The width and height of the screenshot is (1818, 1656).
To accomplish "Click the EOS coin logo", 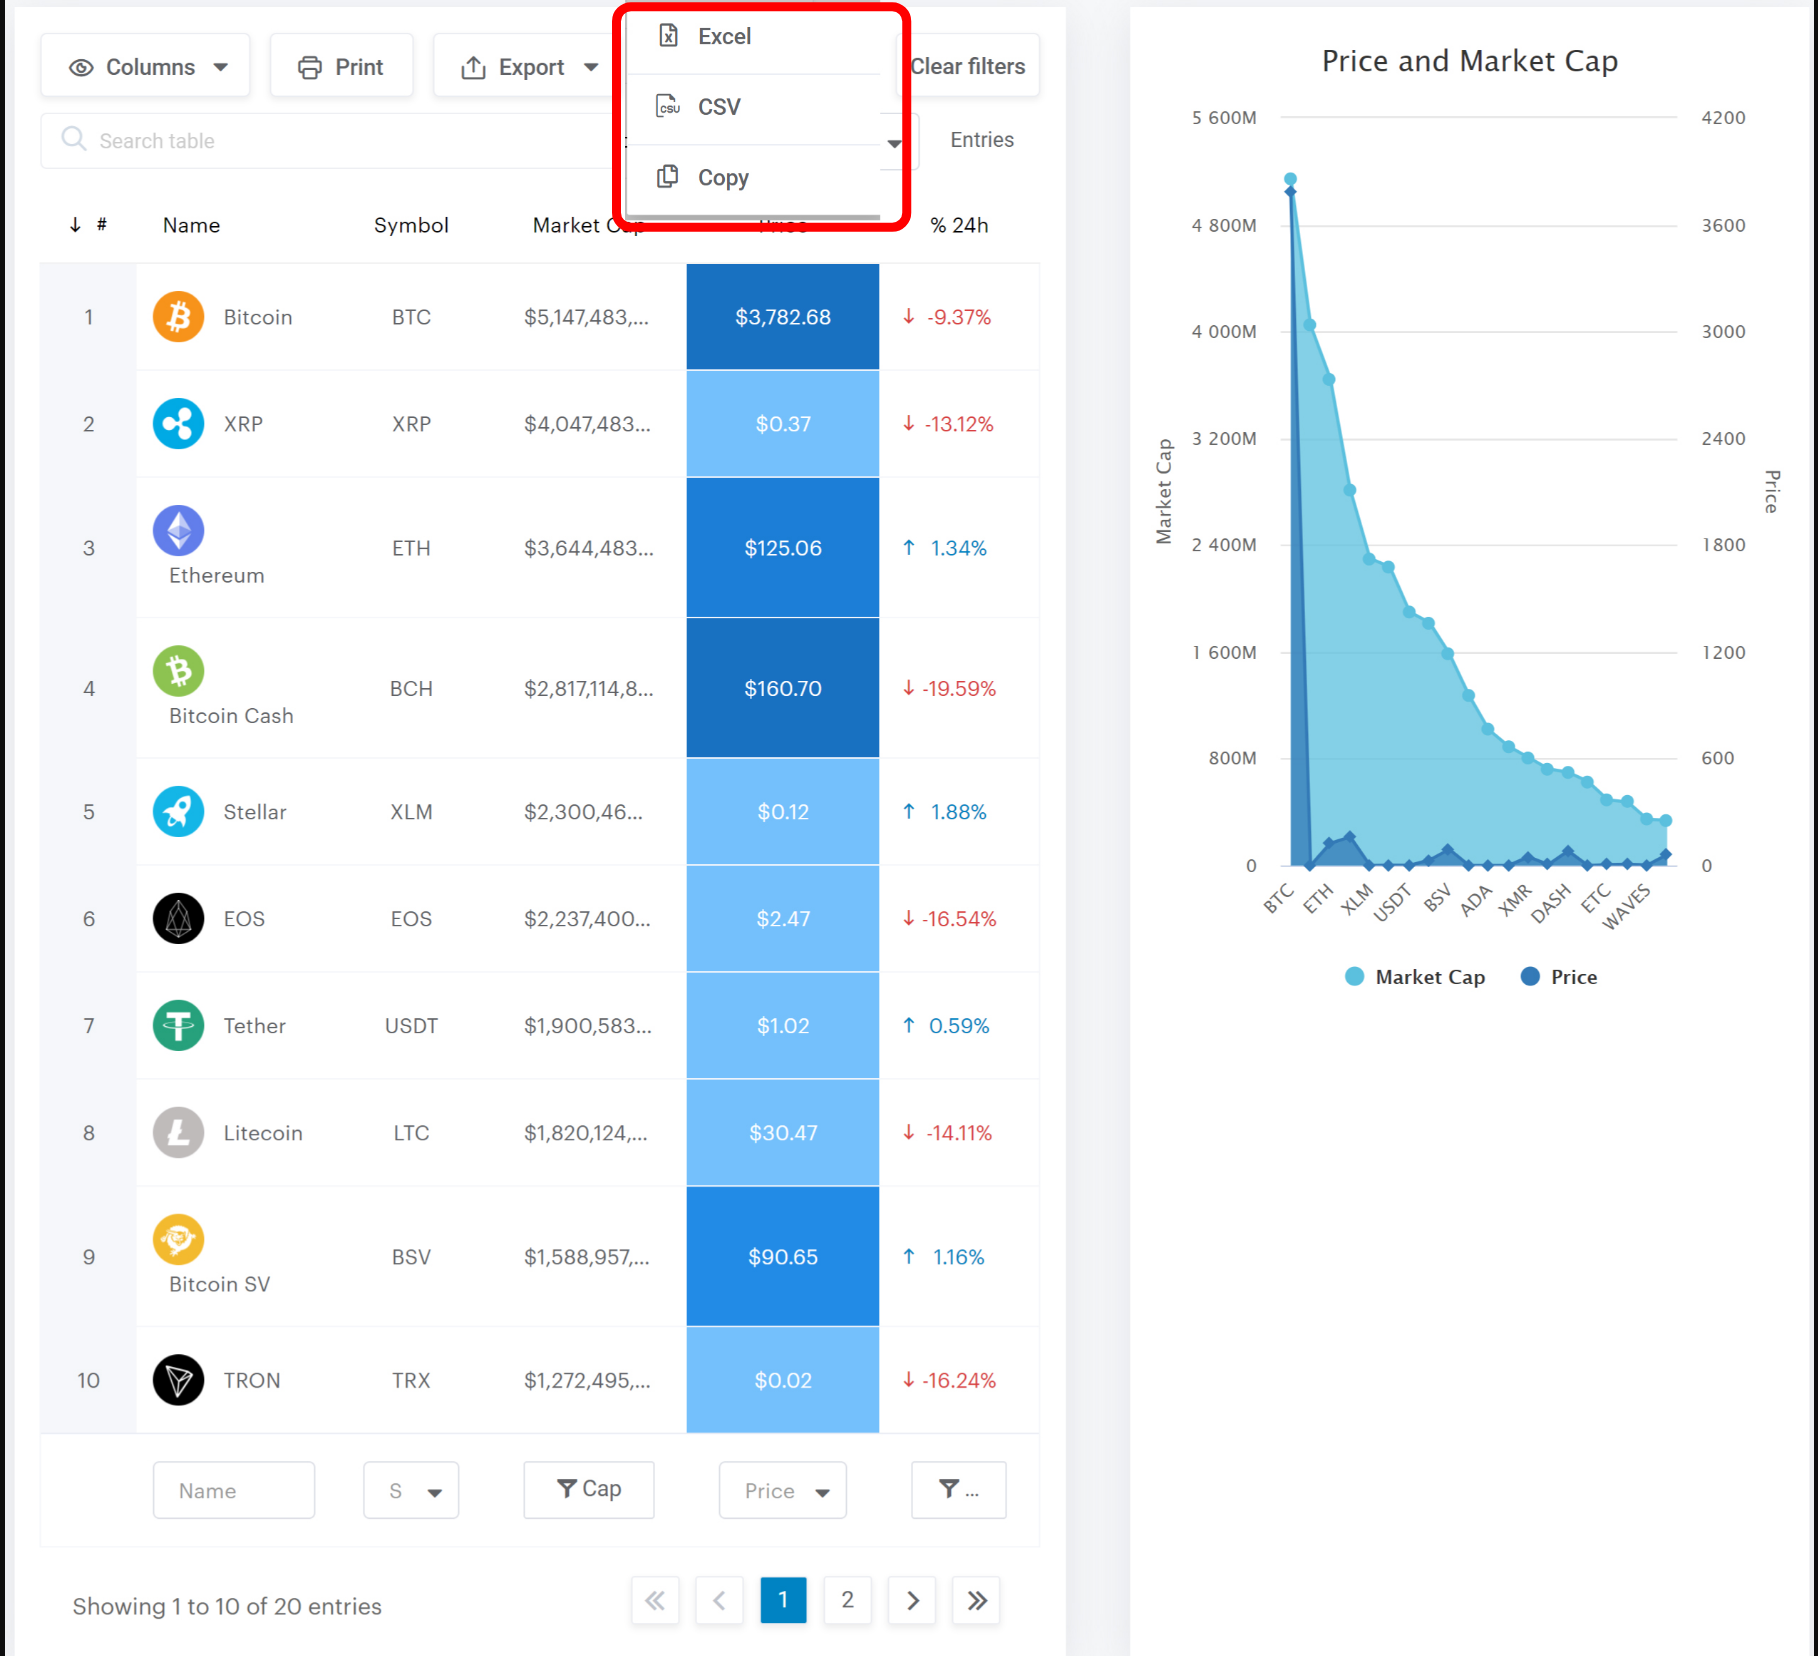I will coord(178,918).
